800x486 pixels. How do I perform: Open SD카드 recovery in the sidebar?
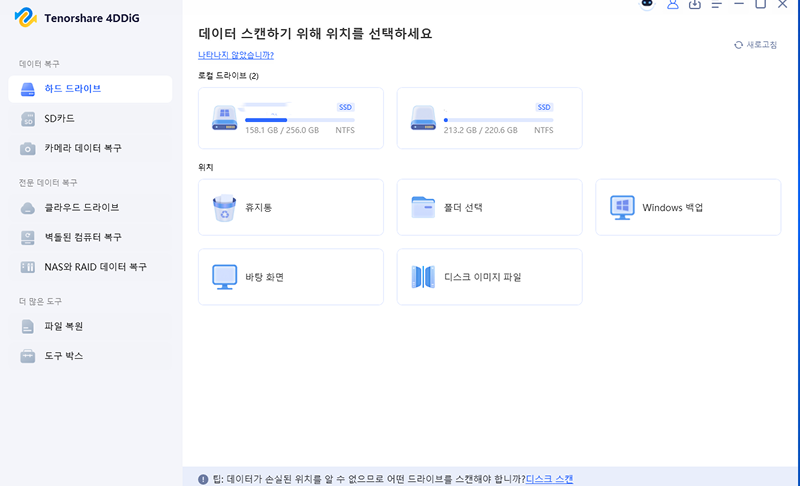tap(90, 118)
